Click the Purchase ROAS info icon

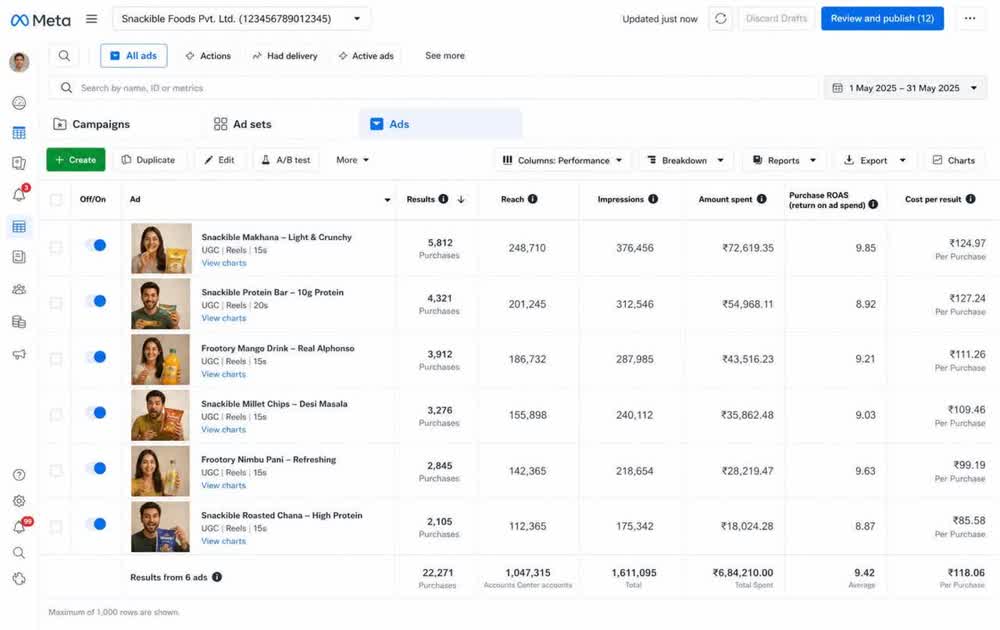point(873,204)
